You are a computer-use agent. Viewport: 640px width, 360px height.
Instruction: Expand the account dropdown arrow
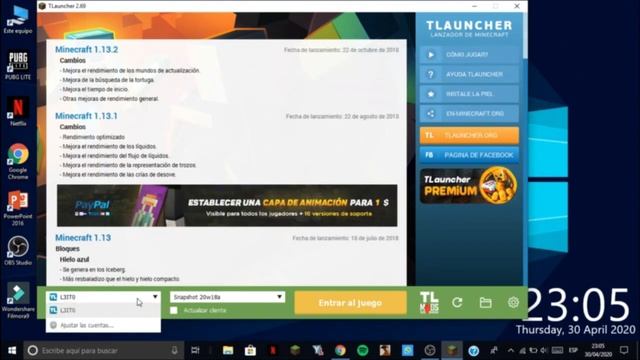pos(155,297)
